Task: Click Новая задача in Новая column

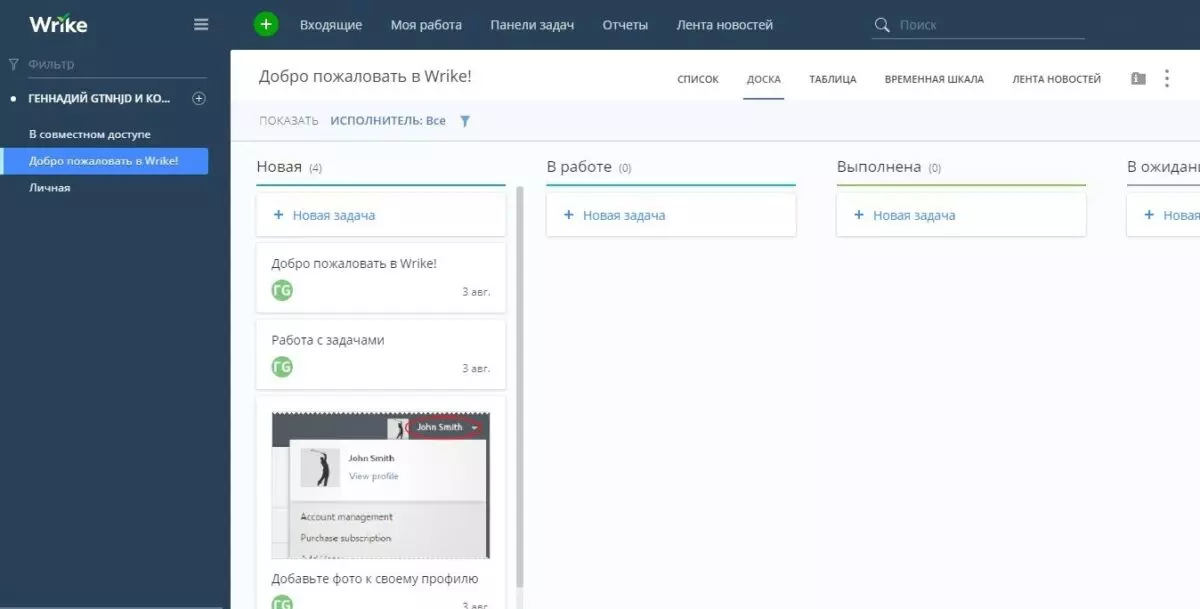Action: (x=334, y=215)
